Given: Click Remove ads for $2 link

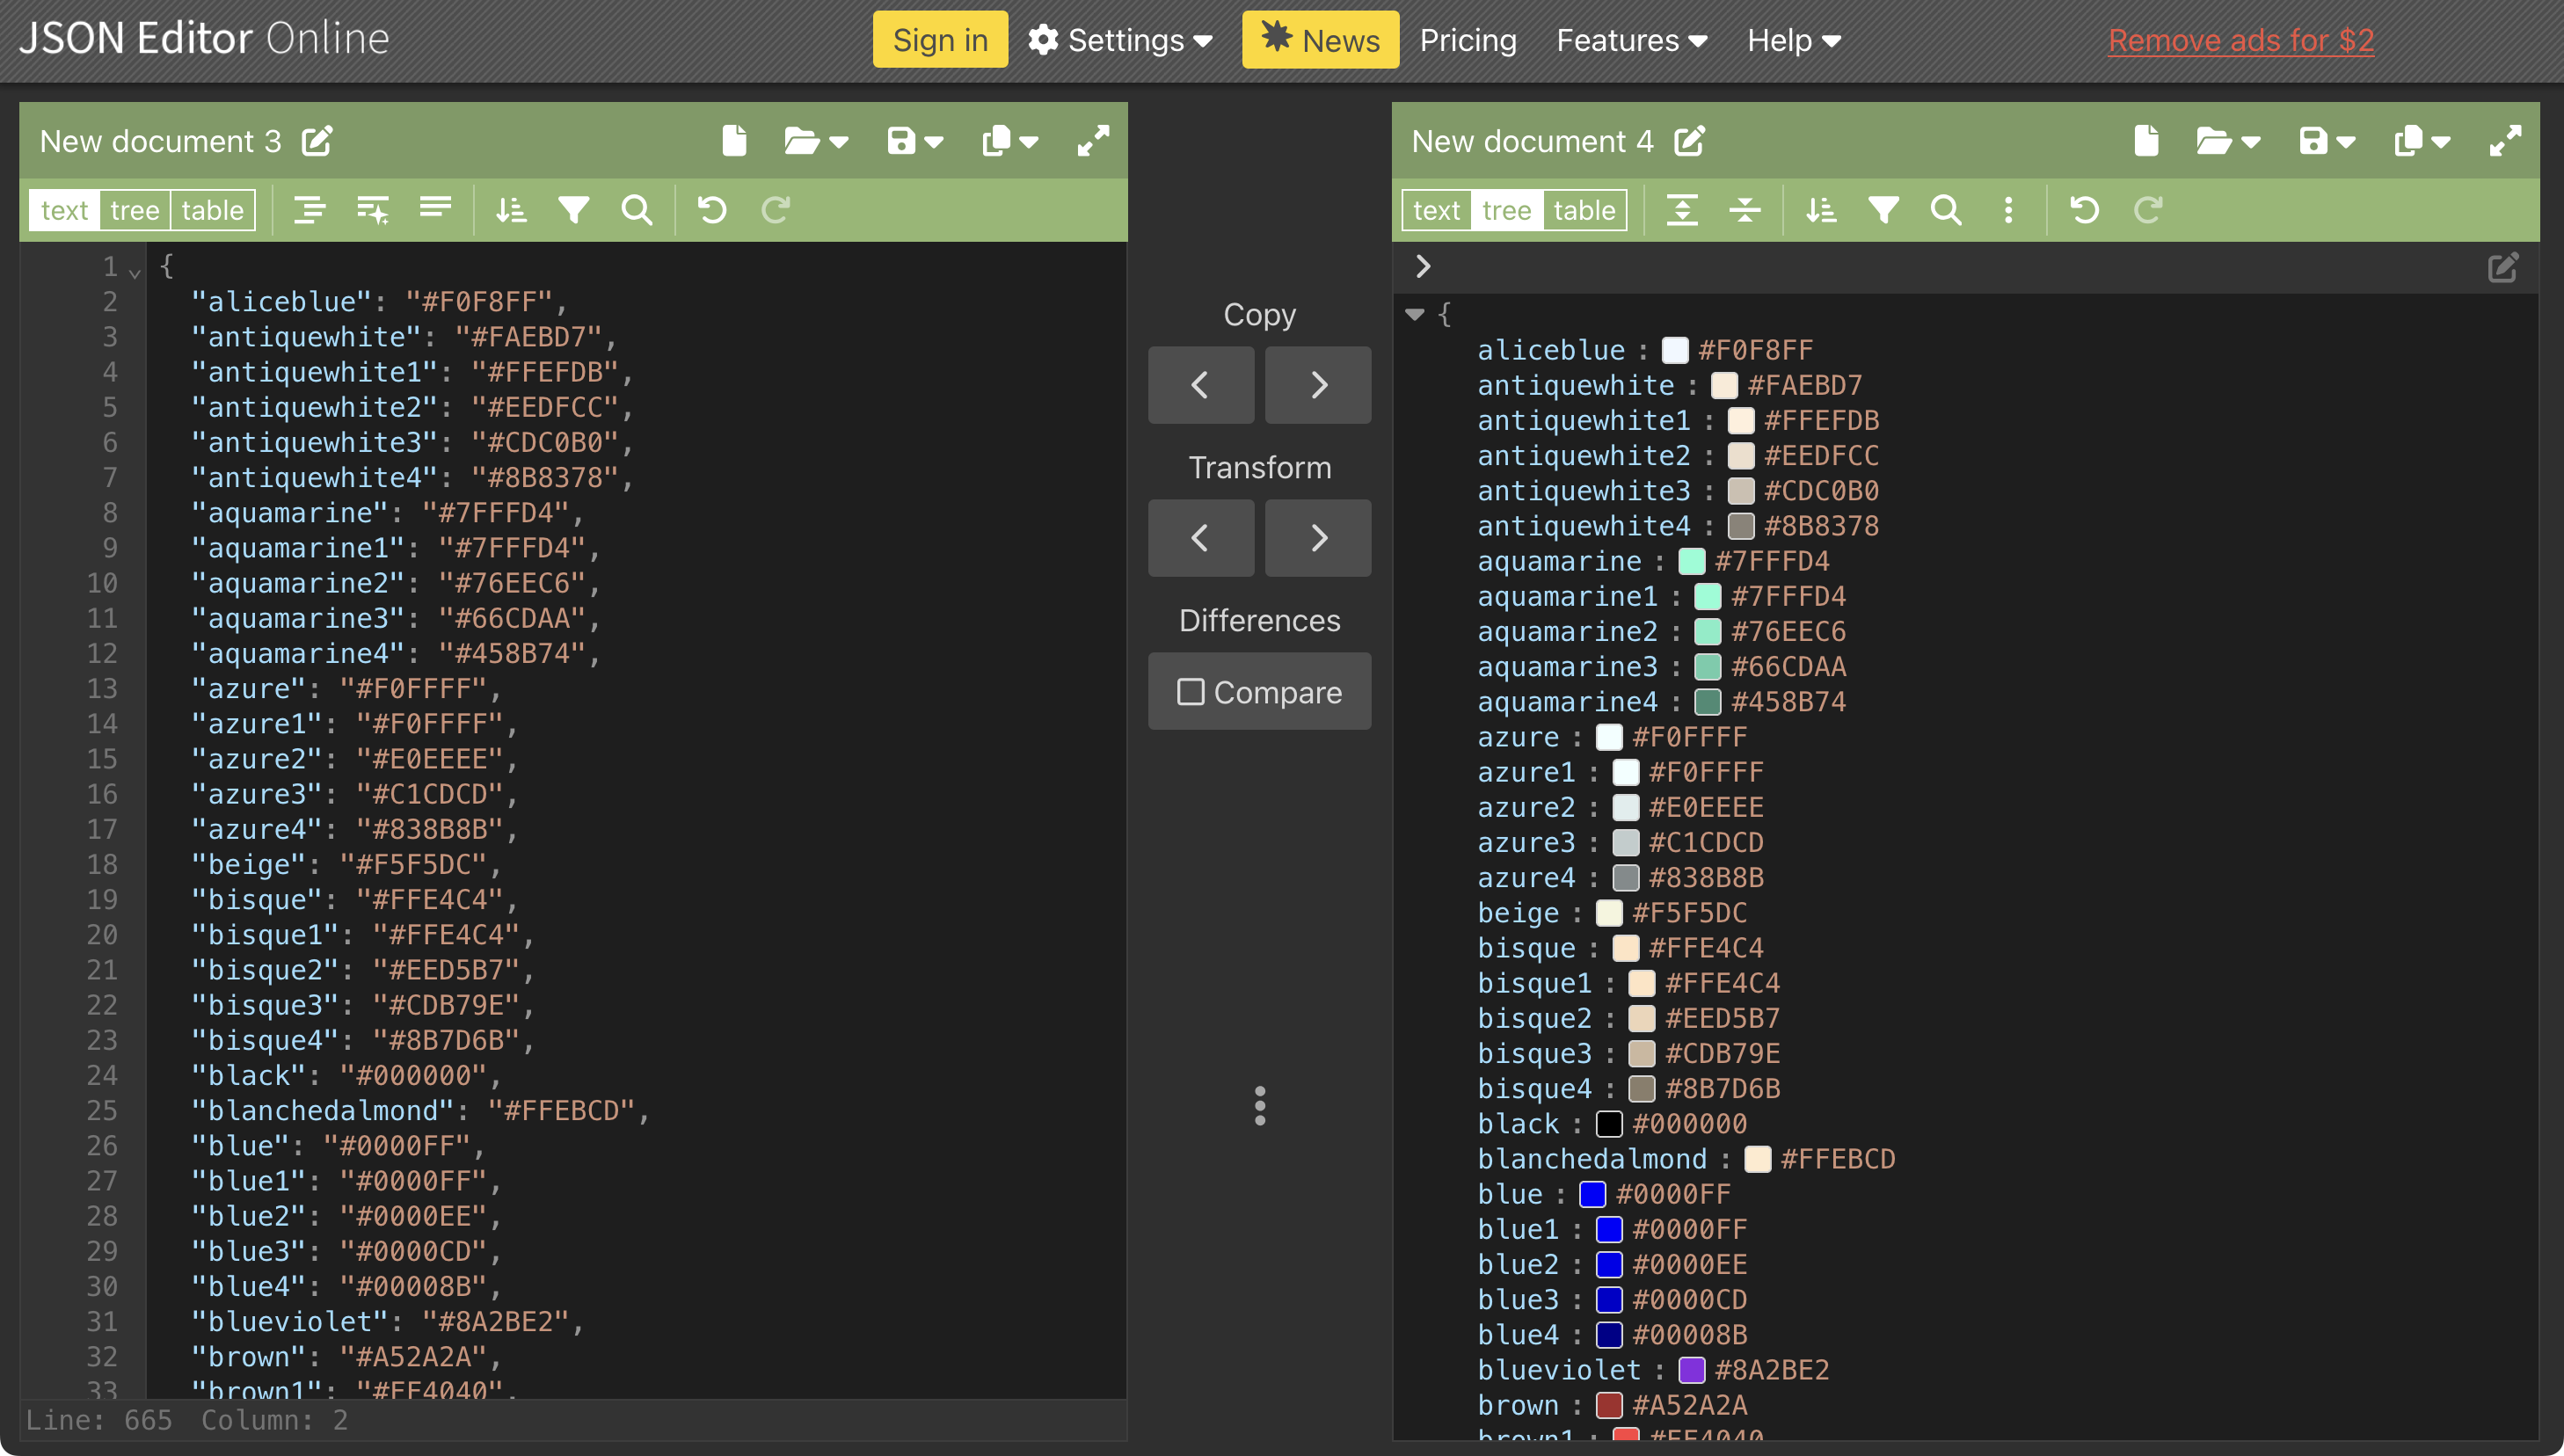Looking at the screenshot, I should [2241, 40].
